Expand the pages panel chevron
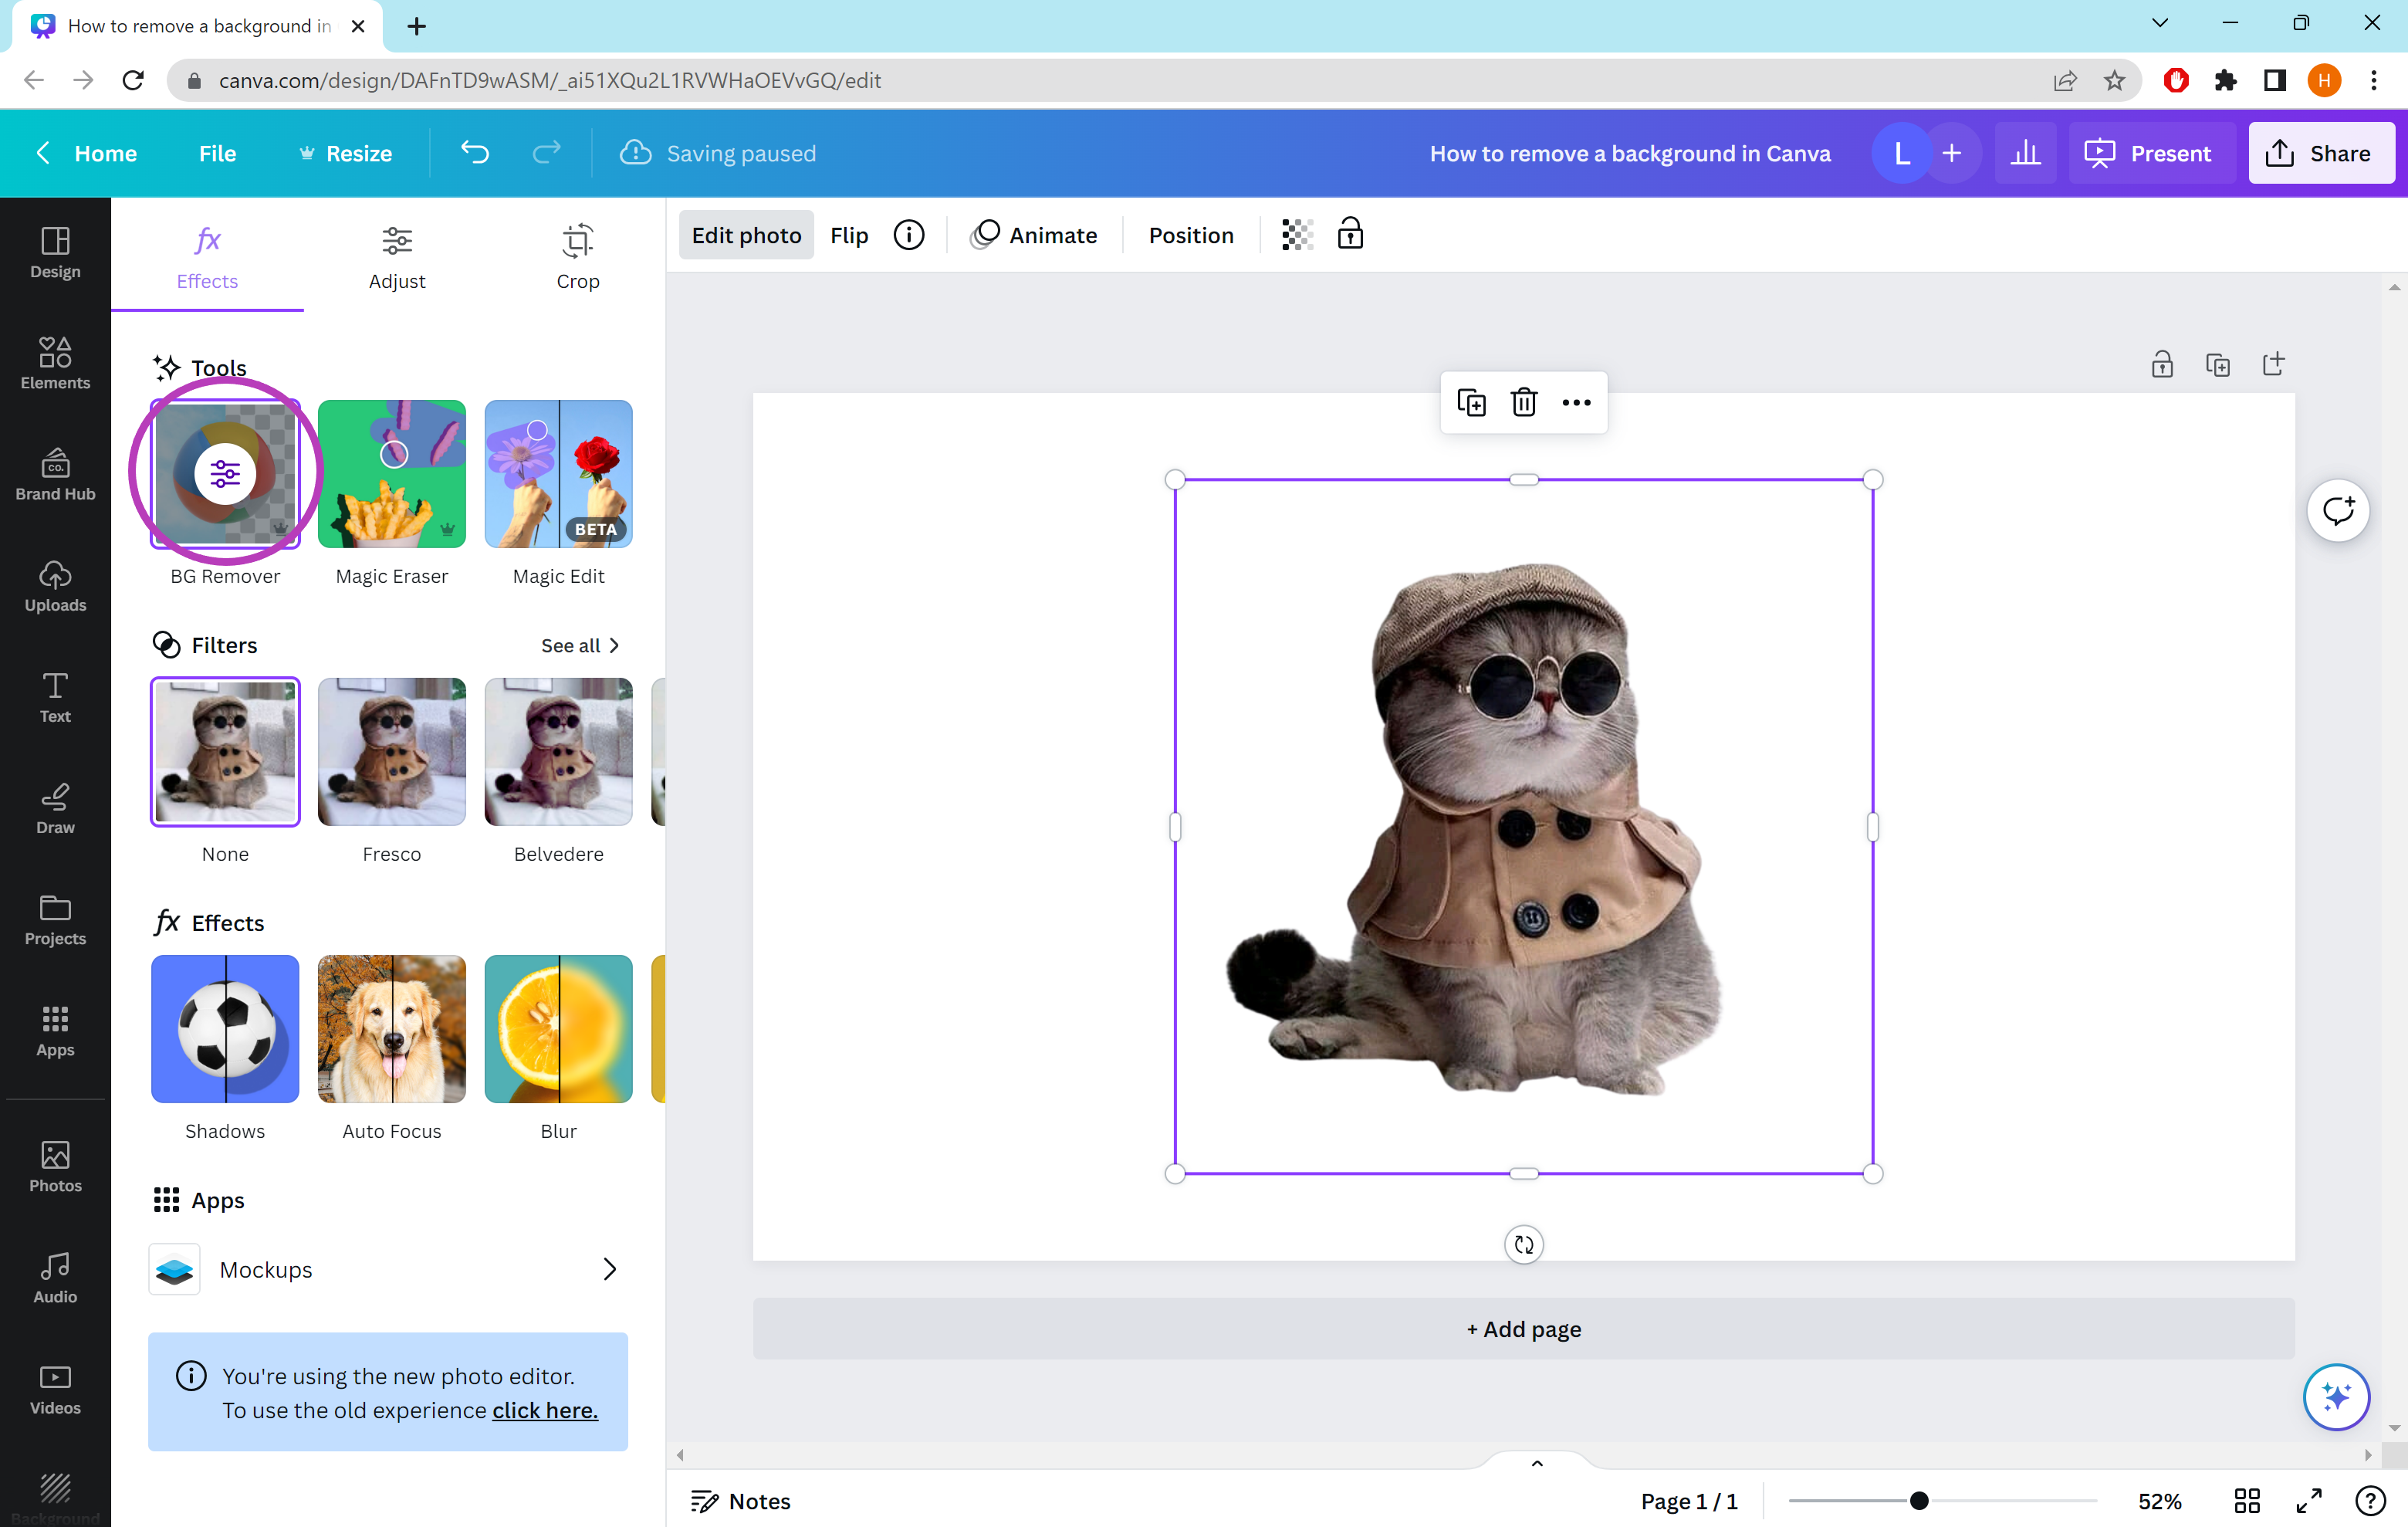 click(1537, 1463)
